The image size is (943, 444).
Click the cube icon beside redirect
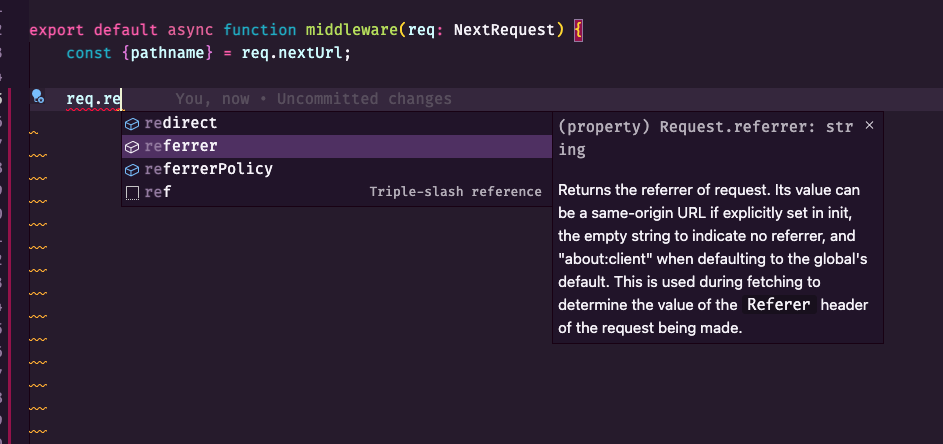(x=132, y=123)
